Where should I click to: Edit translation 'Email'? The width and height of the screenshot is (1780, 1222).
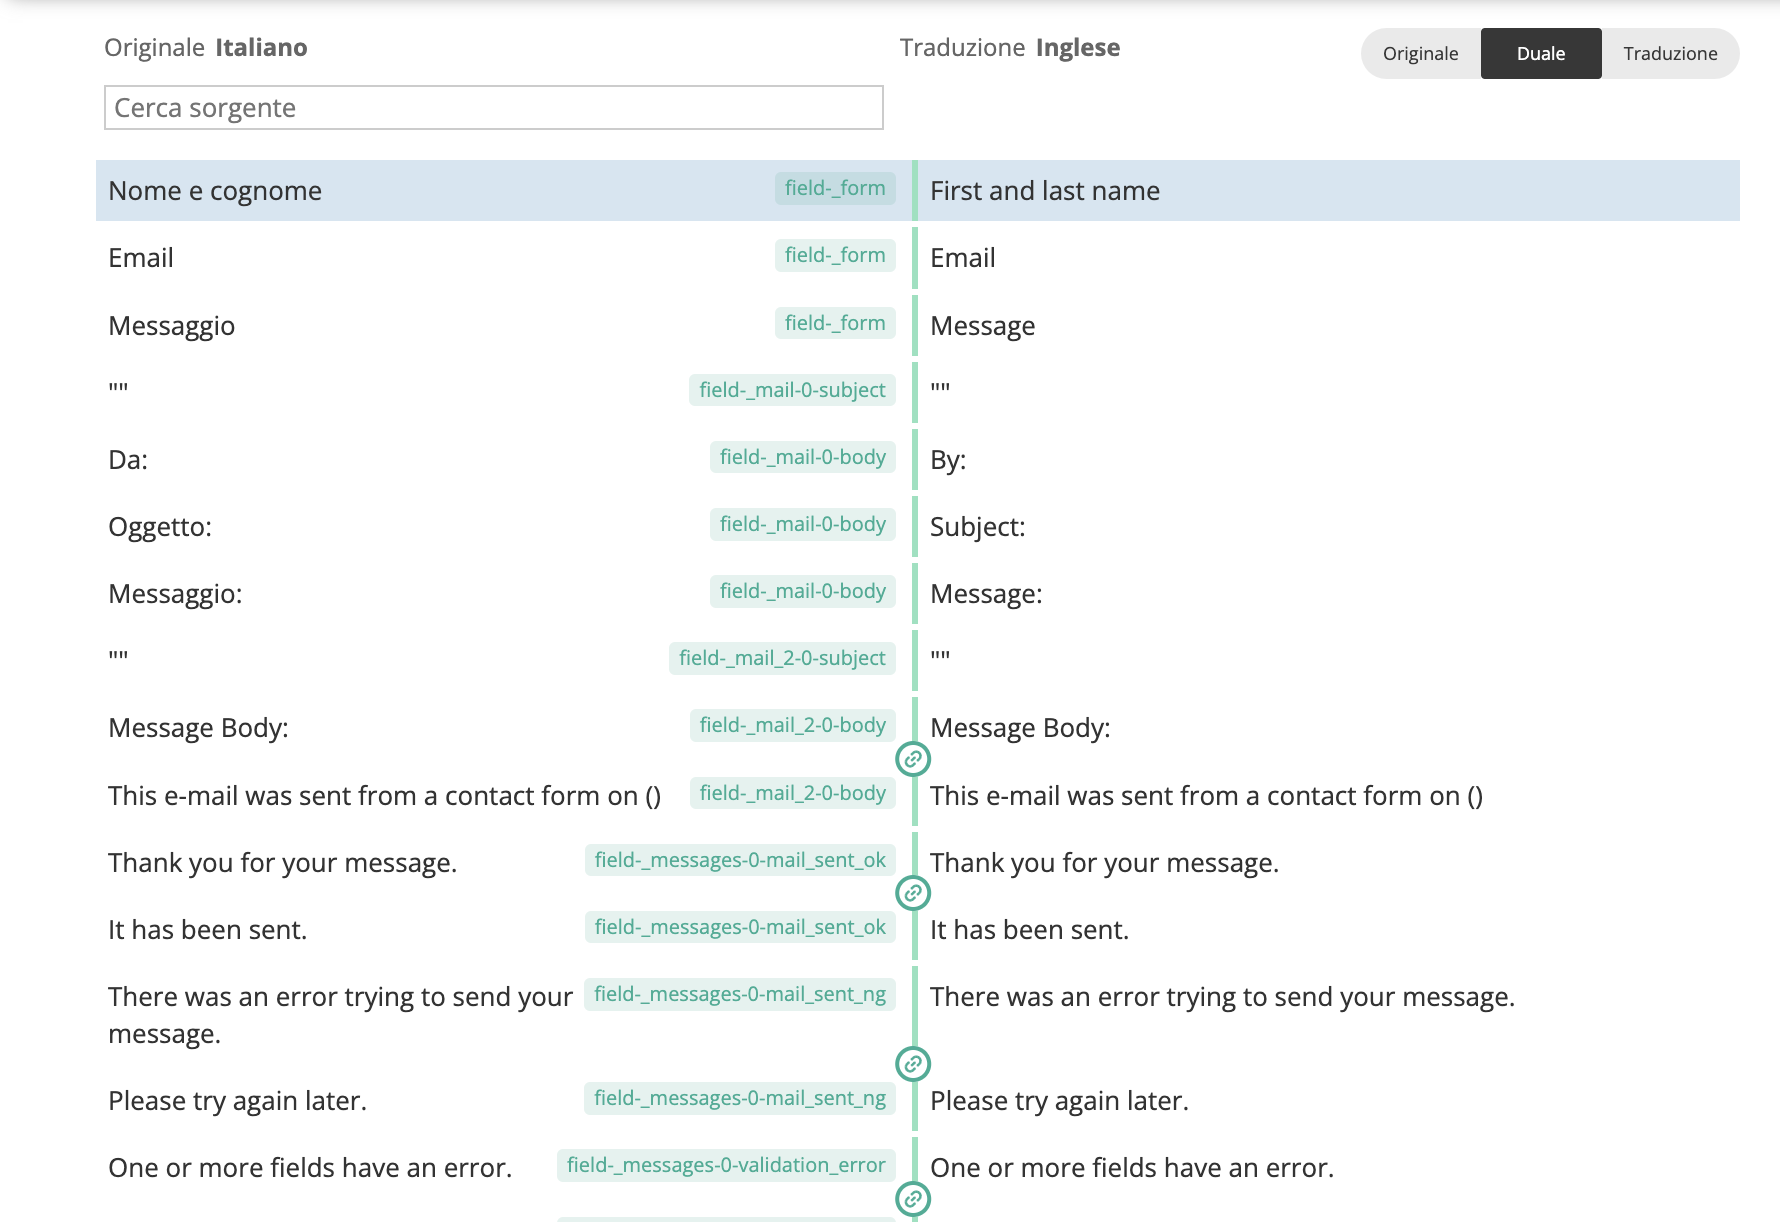pos(963,258)
